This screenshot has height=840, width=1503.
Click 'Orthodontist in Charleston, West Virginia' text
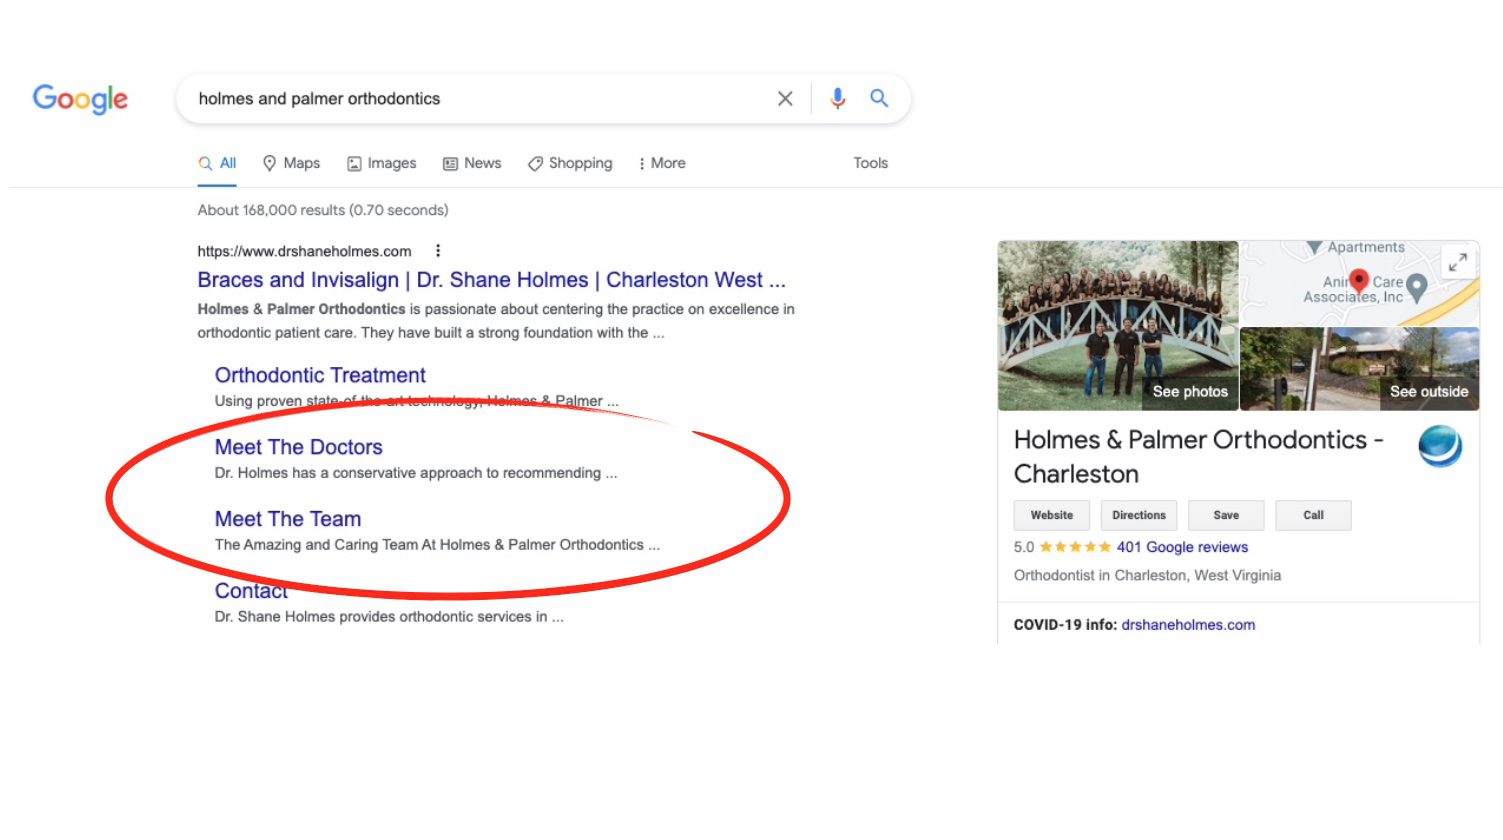point(1147,575)
